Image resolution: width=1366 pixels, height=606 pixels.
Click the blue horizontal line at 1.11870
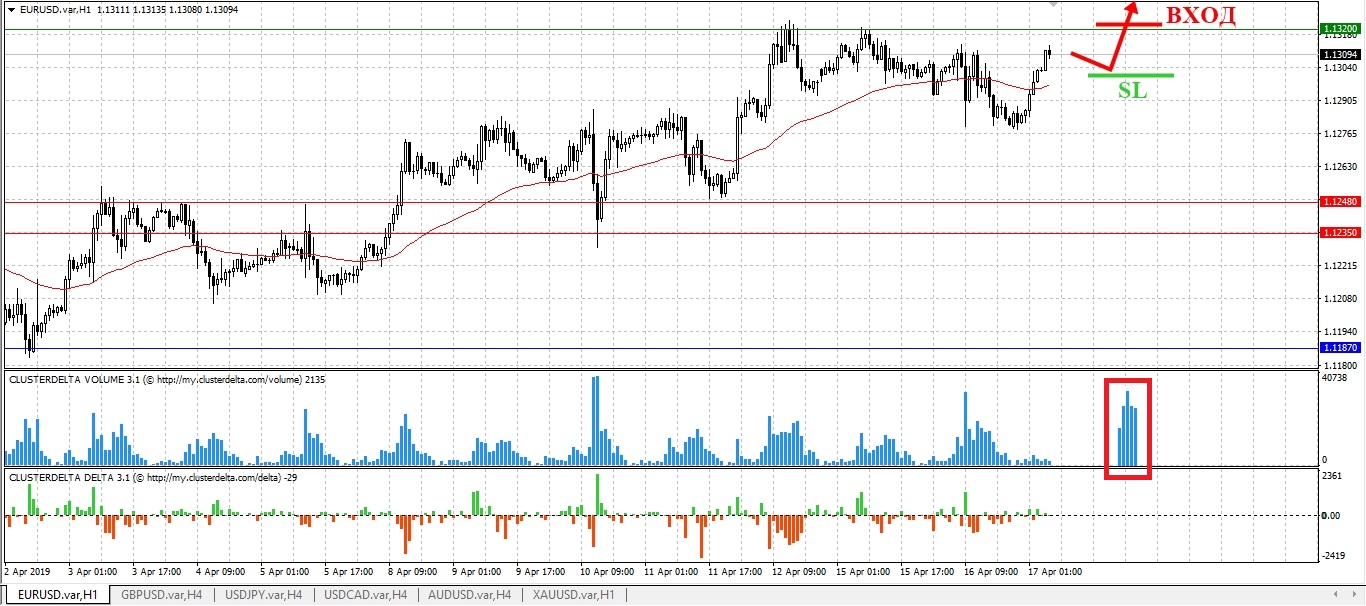coord(660,348)
